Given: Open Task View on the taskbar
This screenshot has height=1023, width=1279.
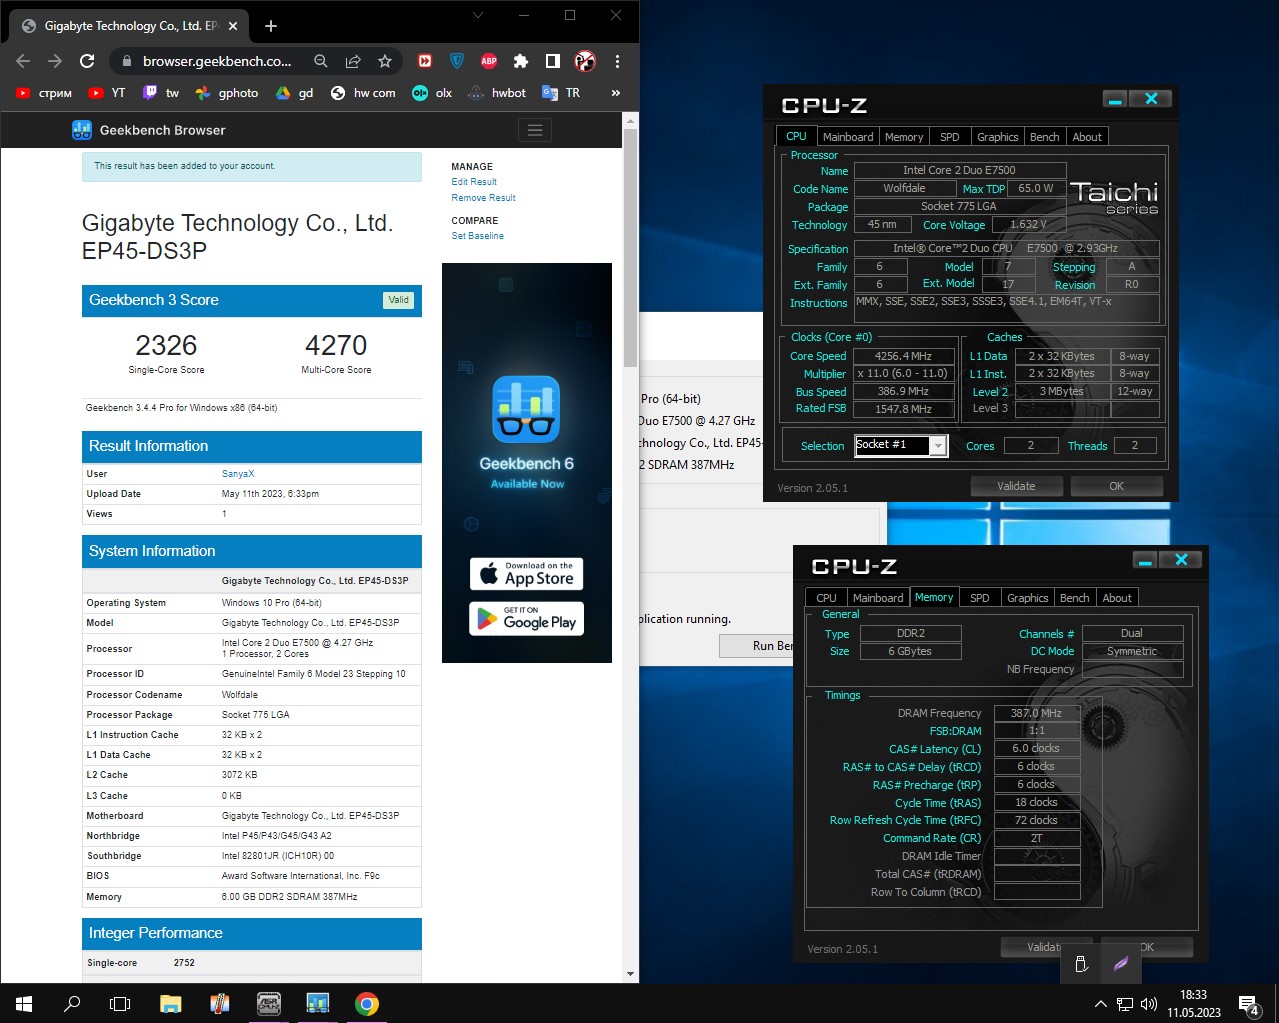Looking at the screenshot, I should click(120, 1004).
